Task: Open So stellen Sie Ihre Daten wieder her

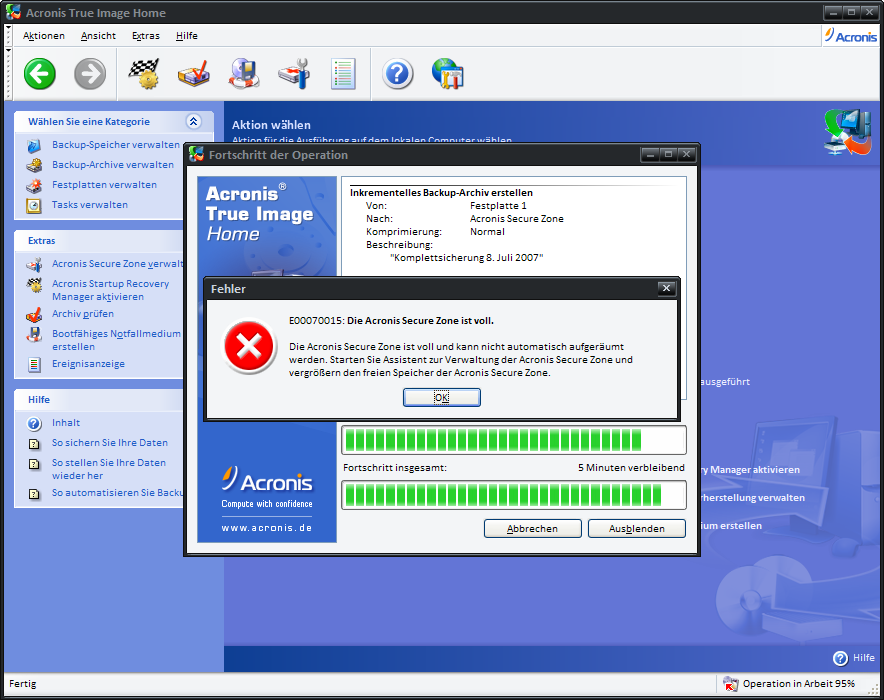Action: [109, 469]
